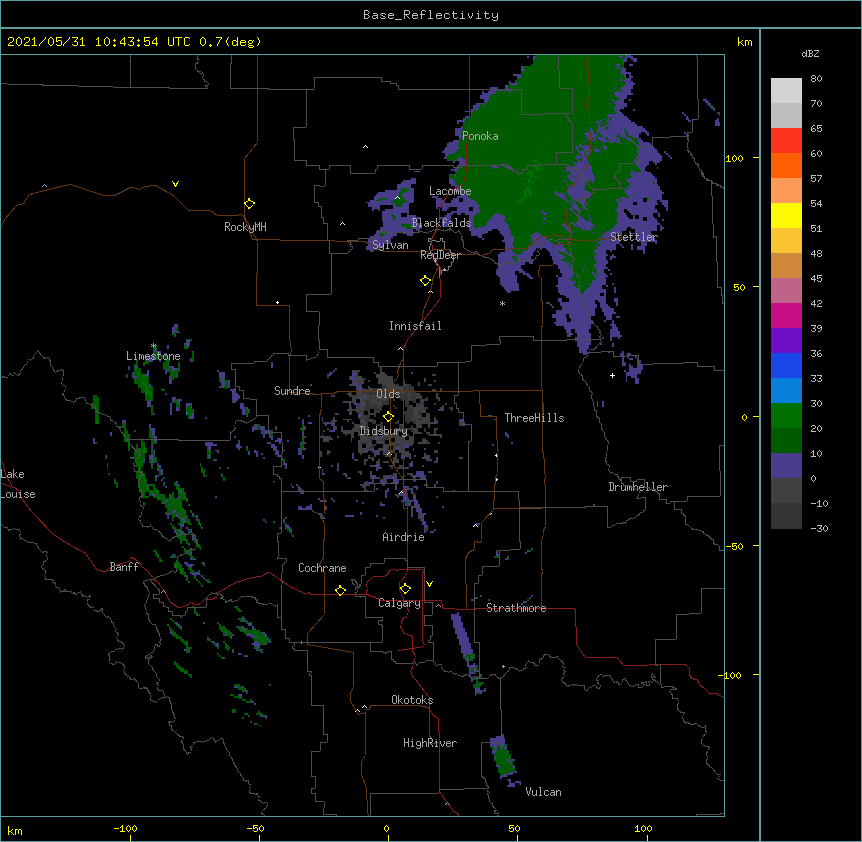Select the Airdrie label
862x842 pixels.
point(404,537)
